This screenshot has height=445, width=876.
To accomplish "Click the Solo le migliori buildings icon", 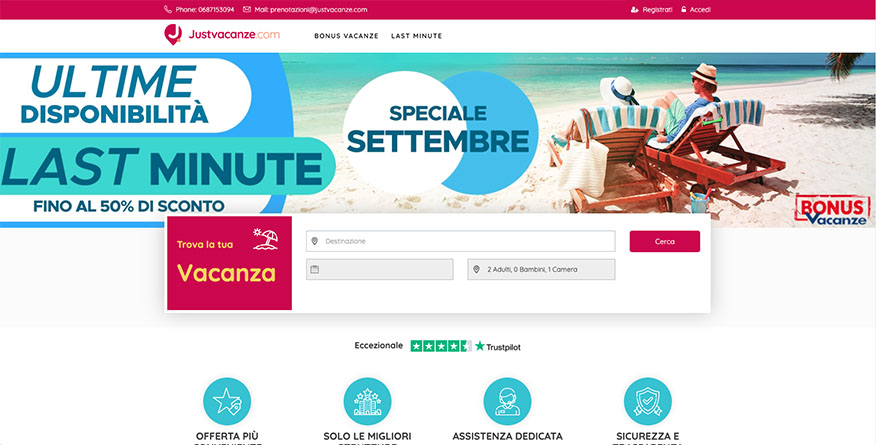I will 367,401.
